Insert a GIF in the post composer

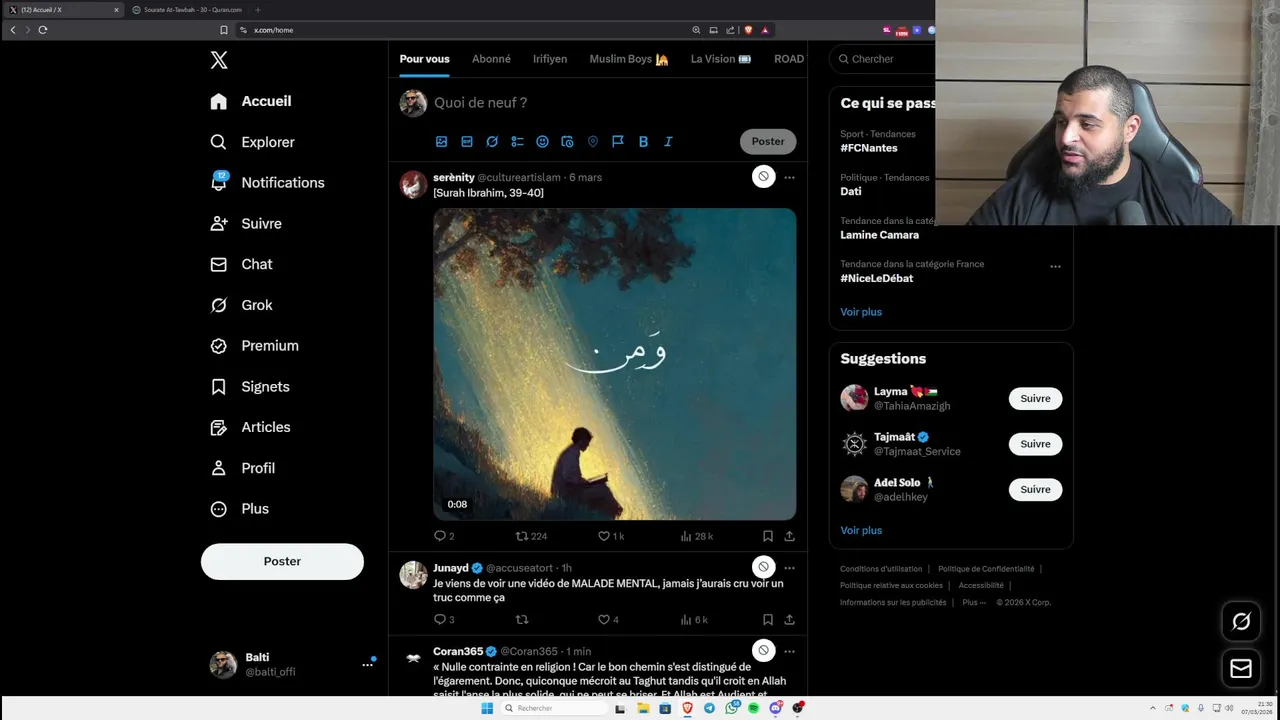coord(467,142)
